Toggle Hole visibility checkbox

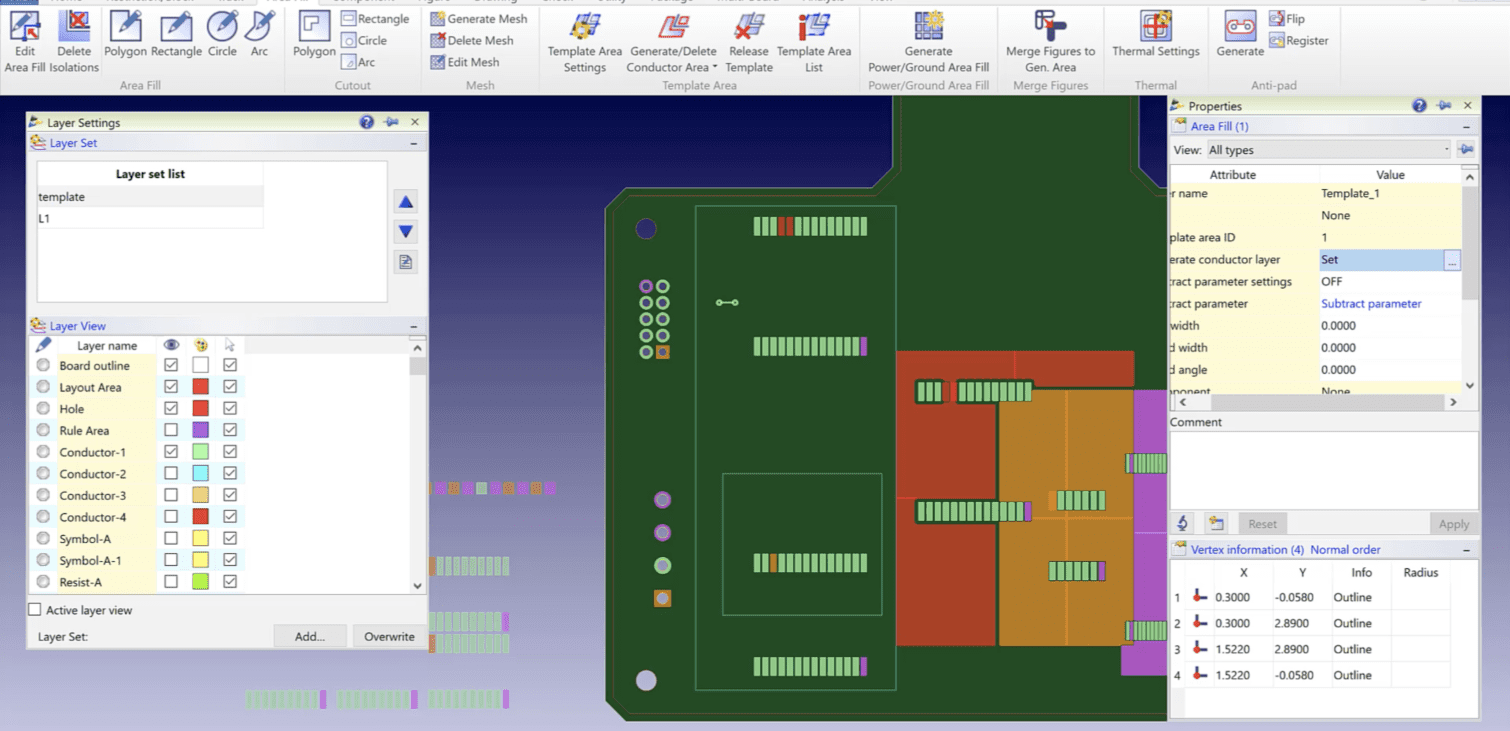171,409
